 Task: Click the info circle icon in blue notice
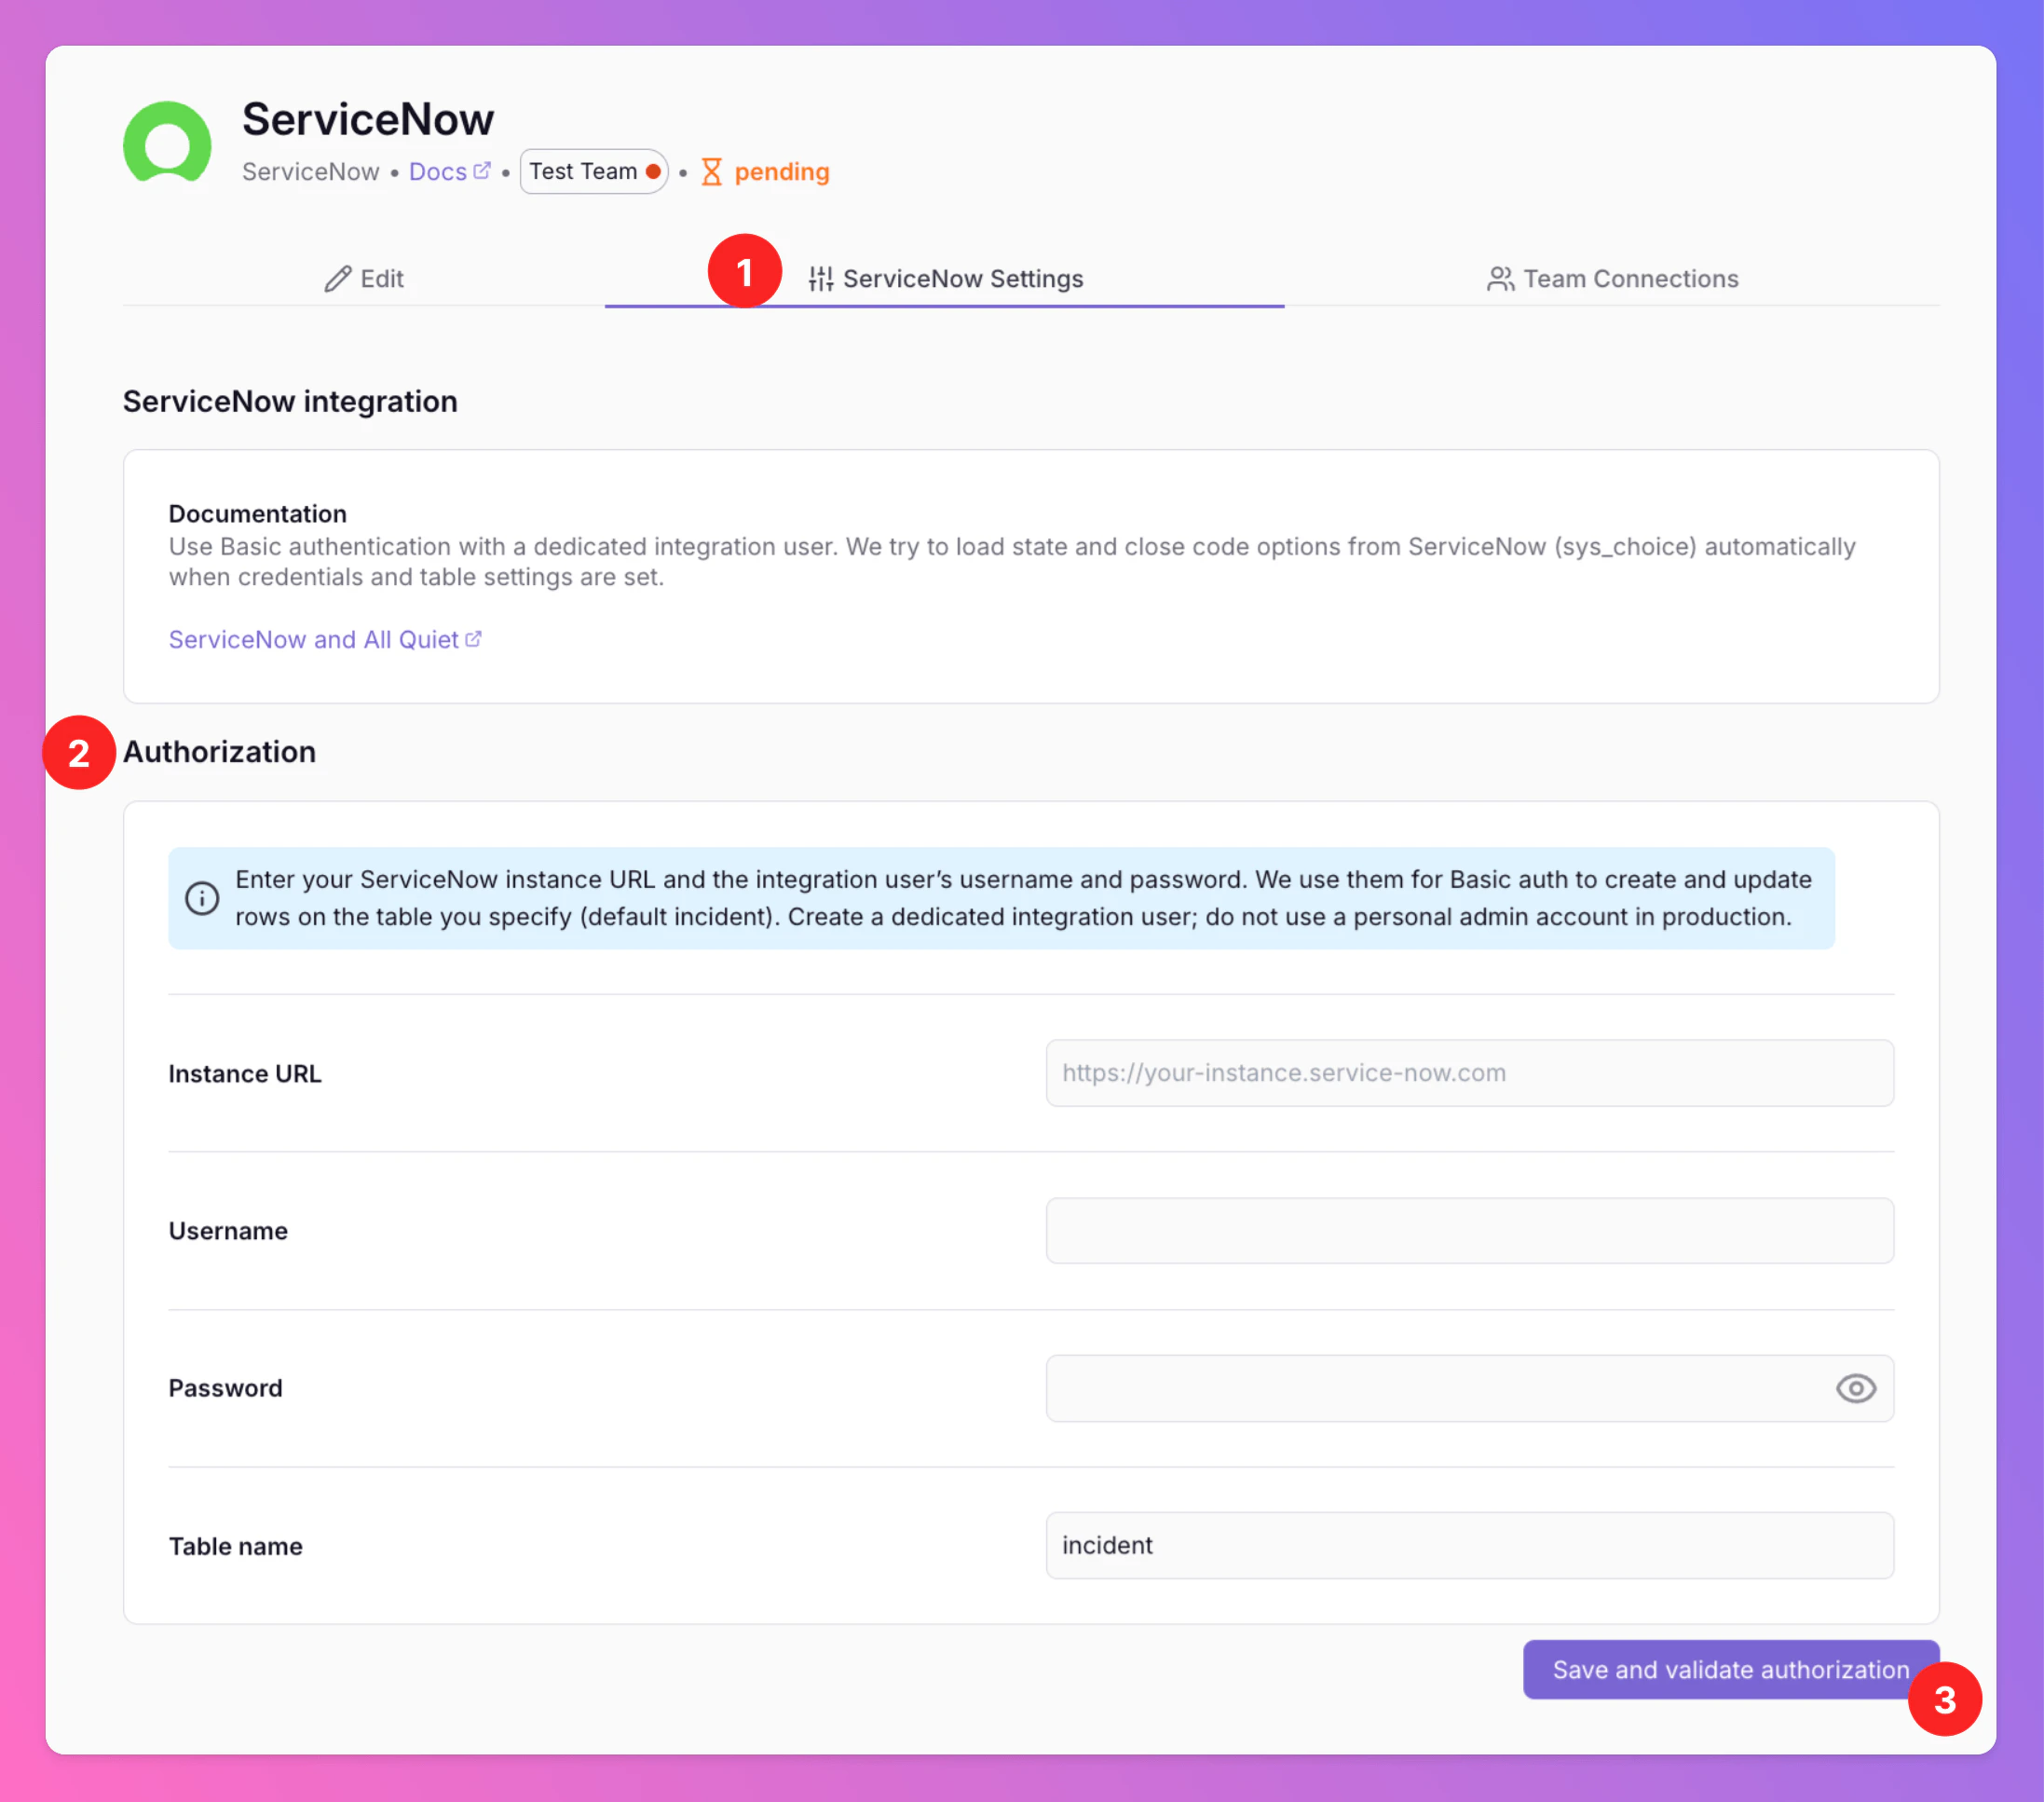tap(202, 897)
